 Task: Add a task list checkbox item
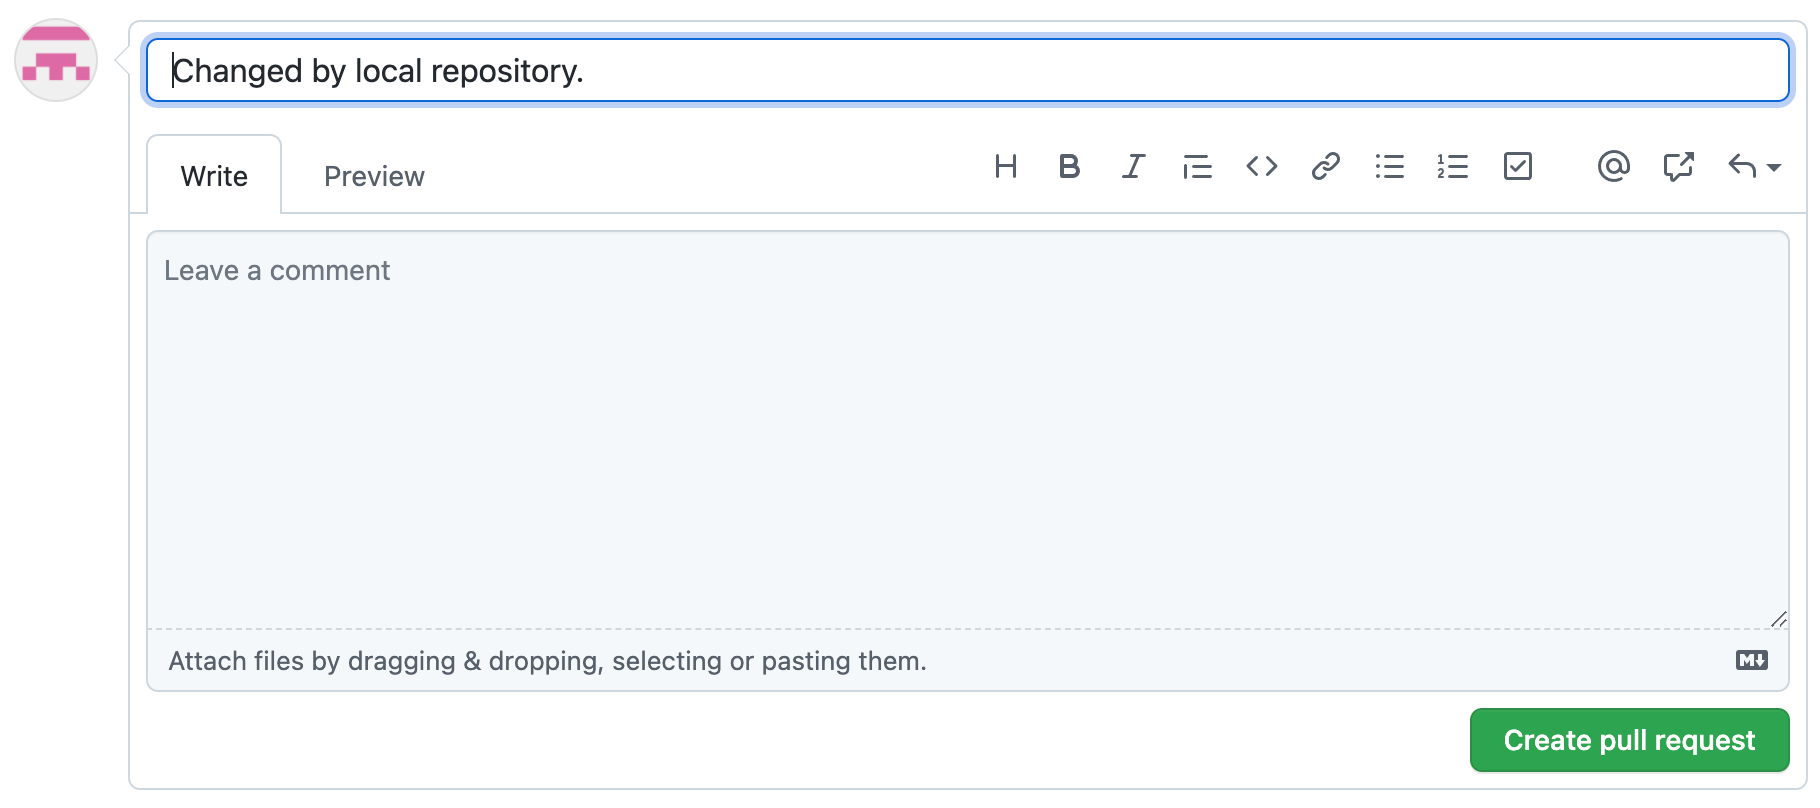(x=1517, y=166)
